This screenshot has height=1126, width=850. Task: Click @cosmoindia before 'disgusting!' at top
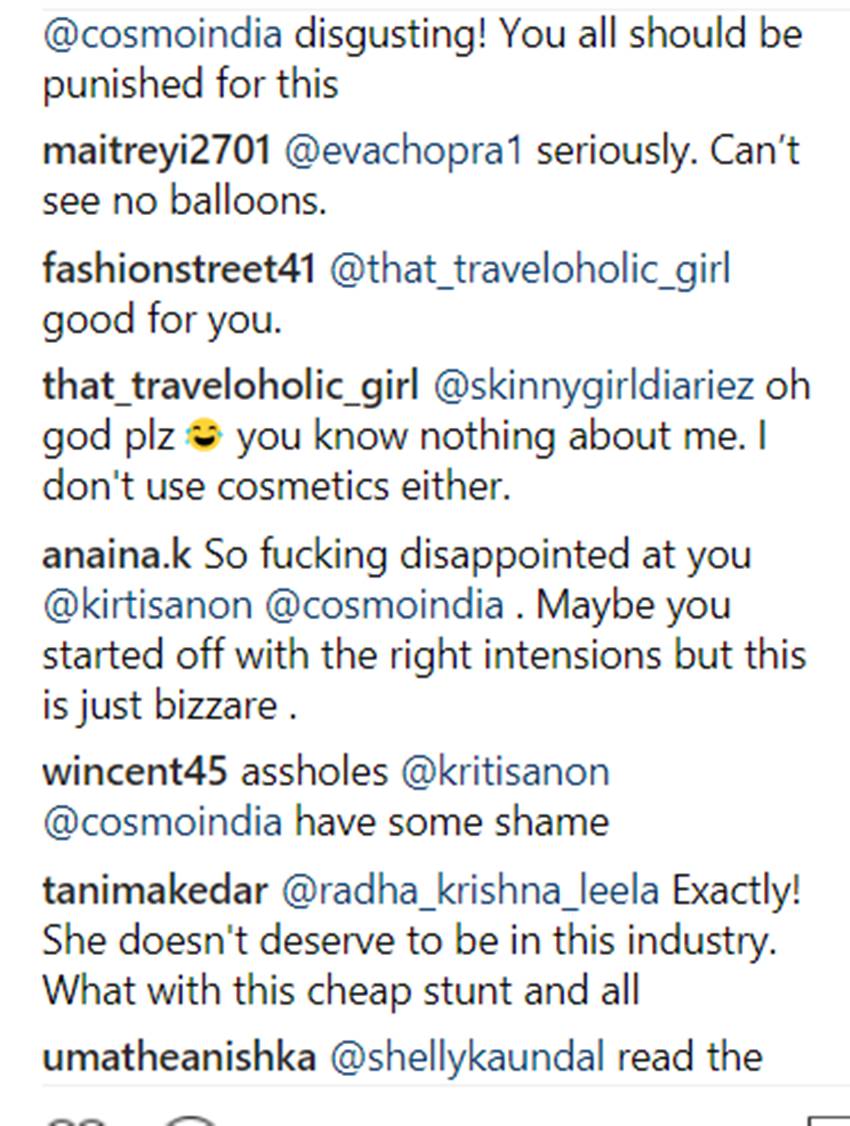tap(162, 34)
